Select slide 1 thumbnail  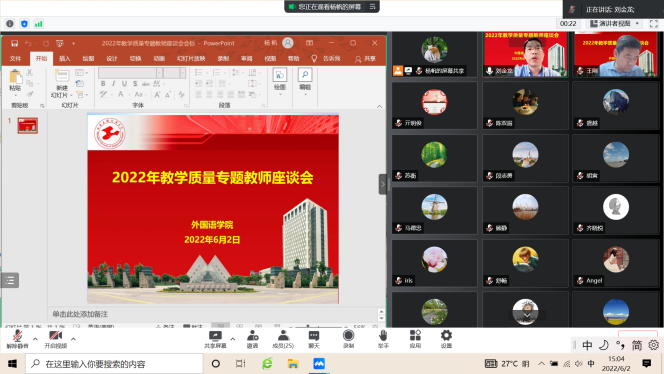coord(28,125)
